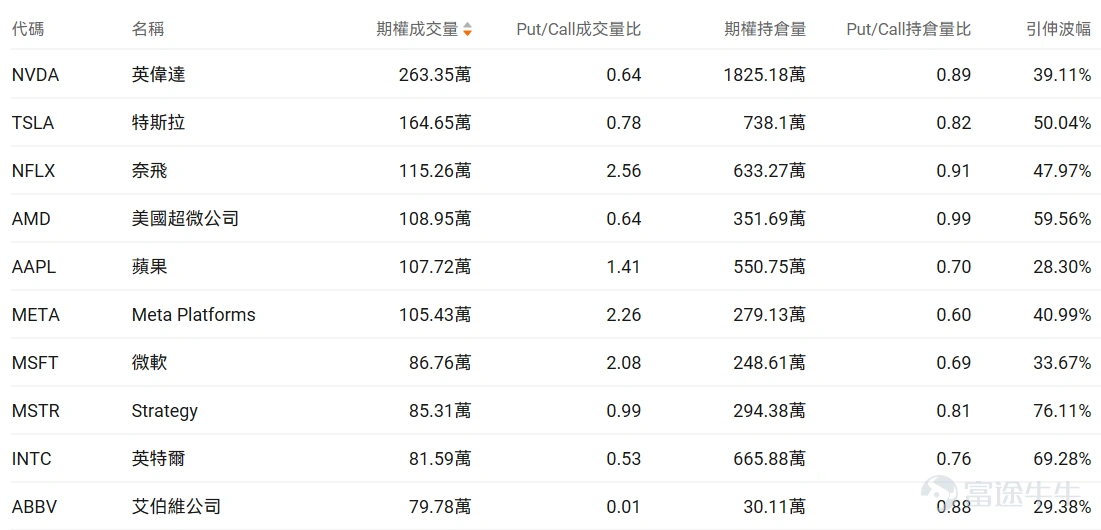Select the 名稱 column header
1101x530 pixels.
pos(147,29)
